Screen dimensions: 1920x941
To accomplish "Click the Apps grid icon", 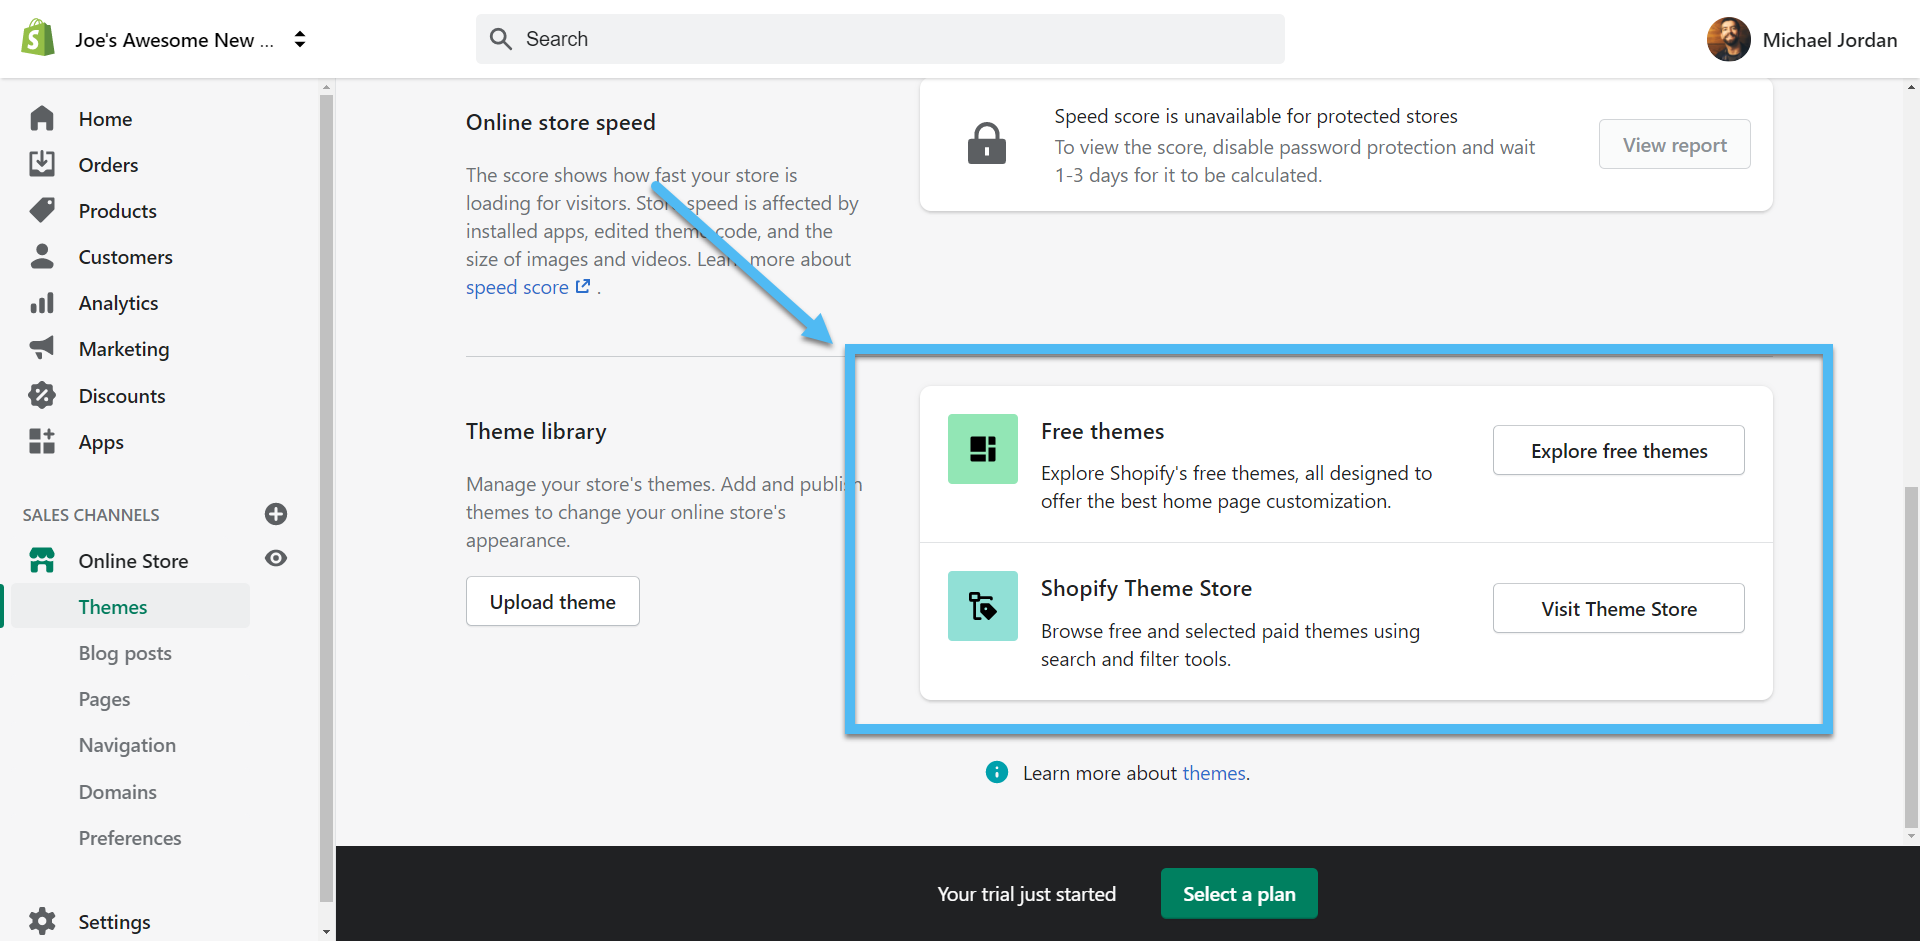I will [x=42, y=441].
